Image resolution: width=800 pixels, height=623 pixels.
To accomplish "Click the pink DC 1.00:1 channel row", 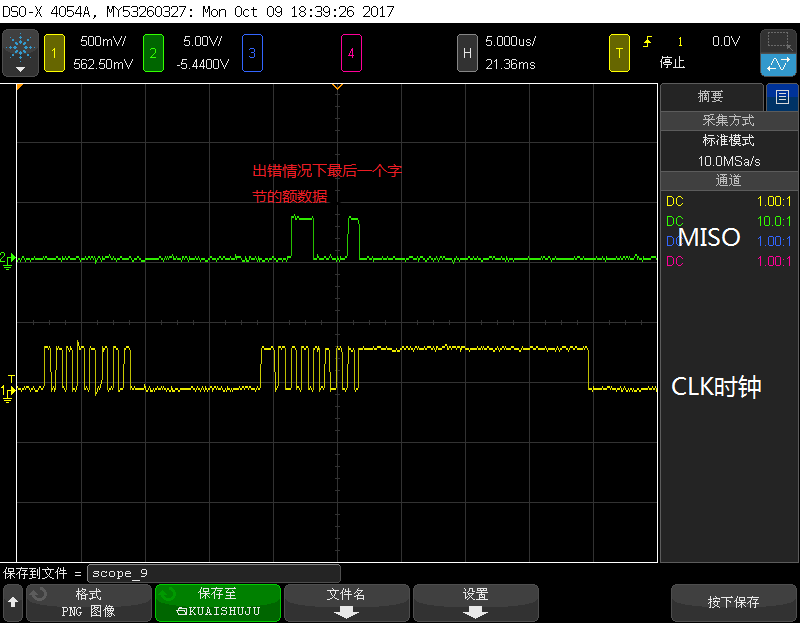I will point(729,261).
